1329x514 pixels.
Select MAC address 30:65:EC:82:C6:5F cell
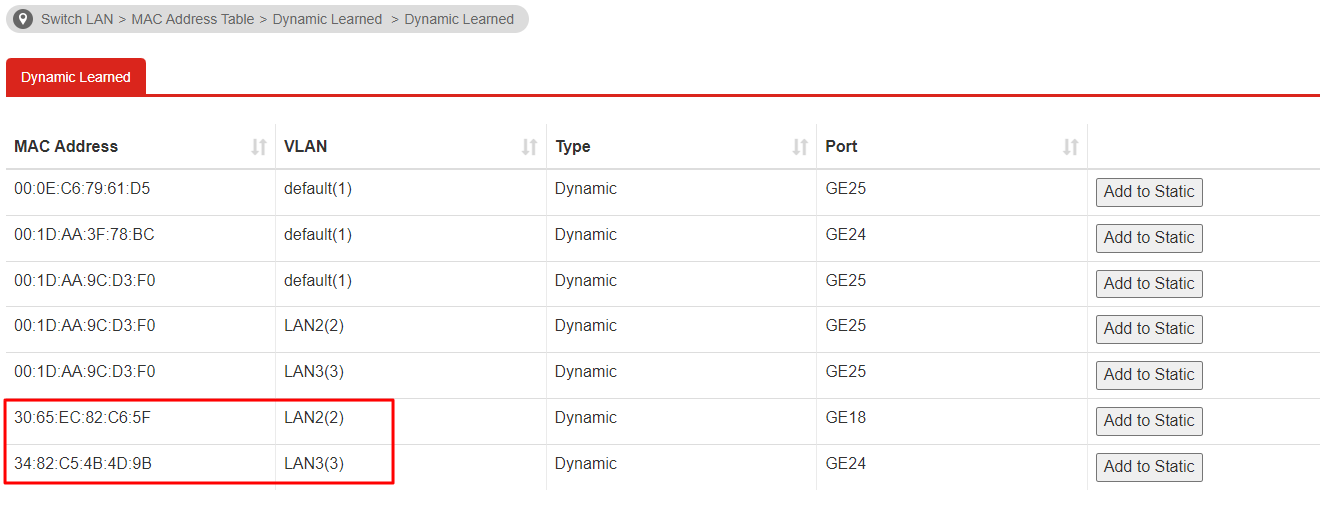pos(83,418)
